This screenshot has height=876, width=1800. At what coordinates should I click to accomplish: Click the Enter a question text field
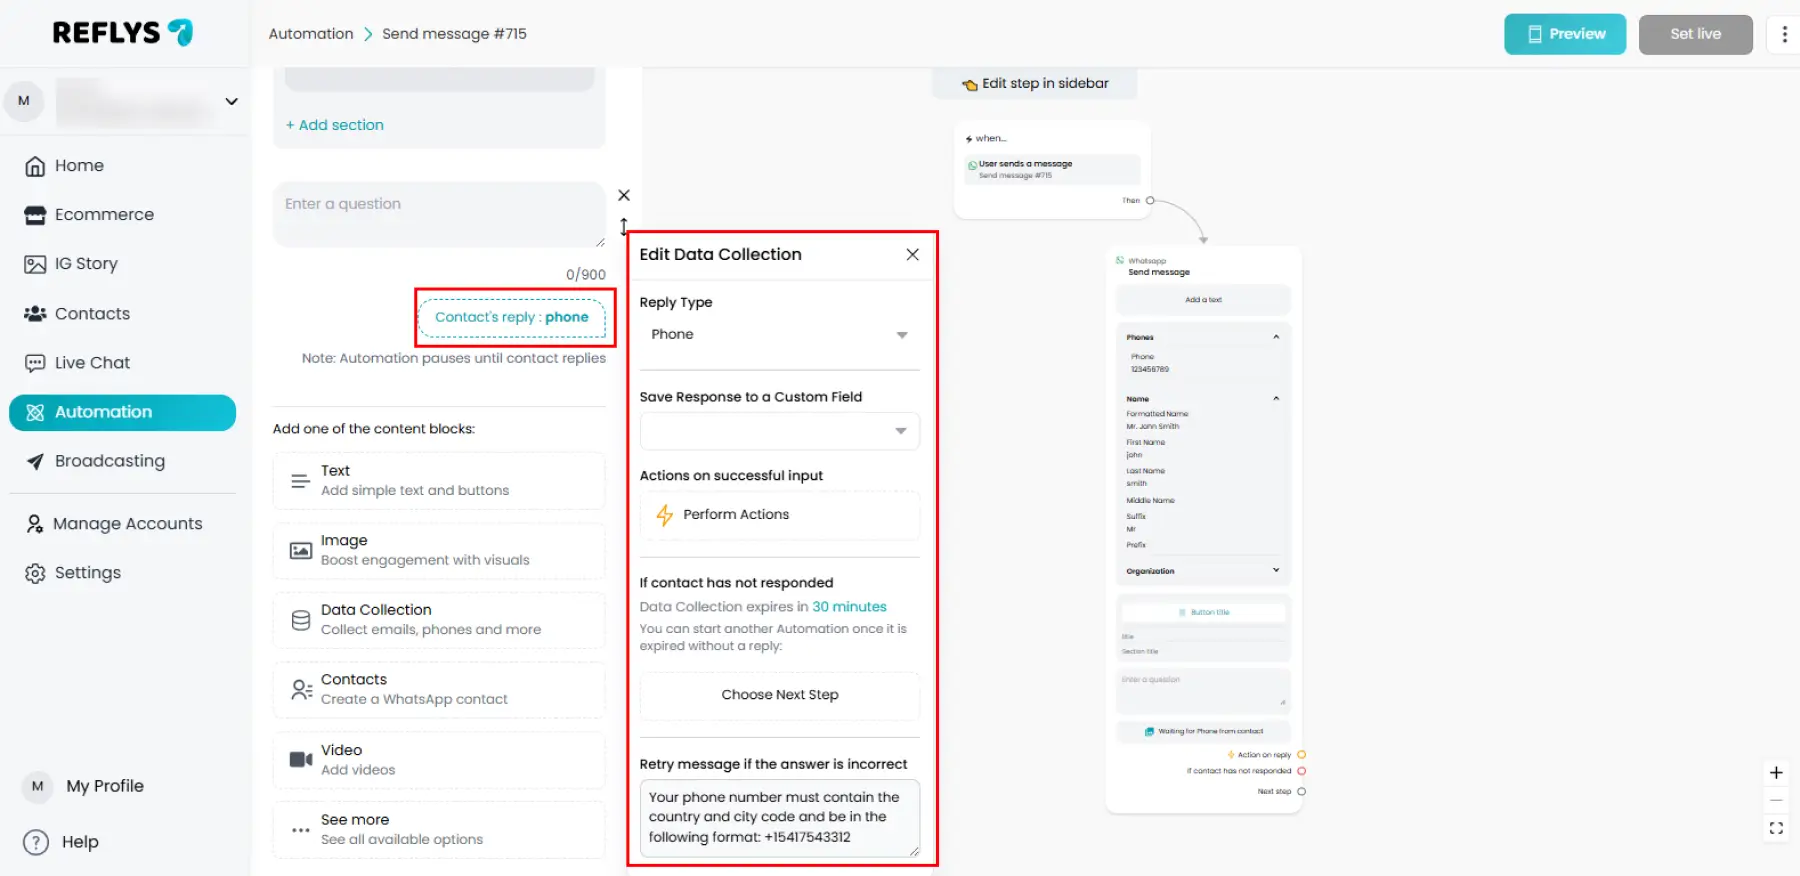(x=438, y=214)
